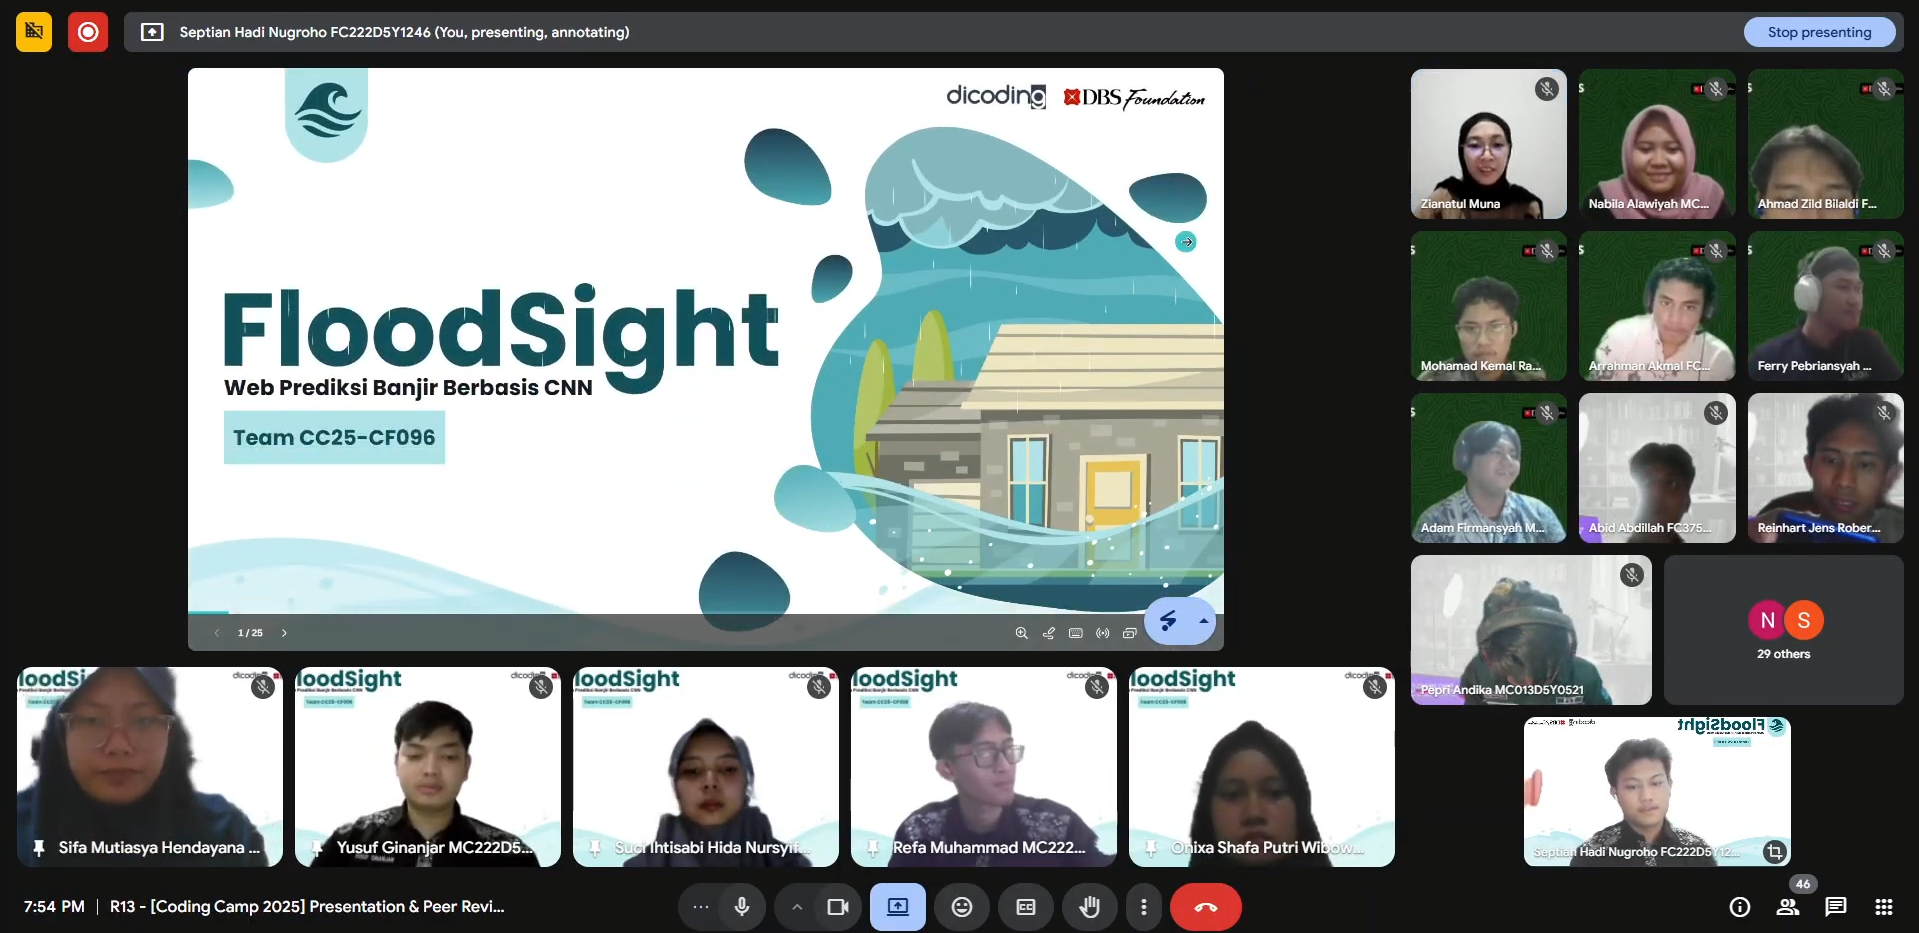Open the three-dot more options menu

pos(1143,907)
